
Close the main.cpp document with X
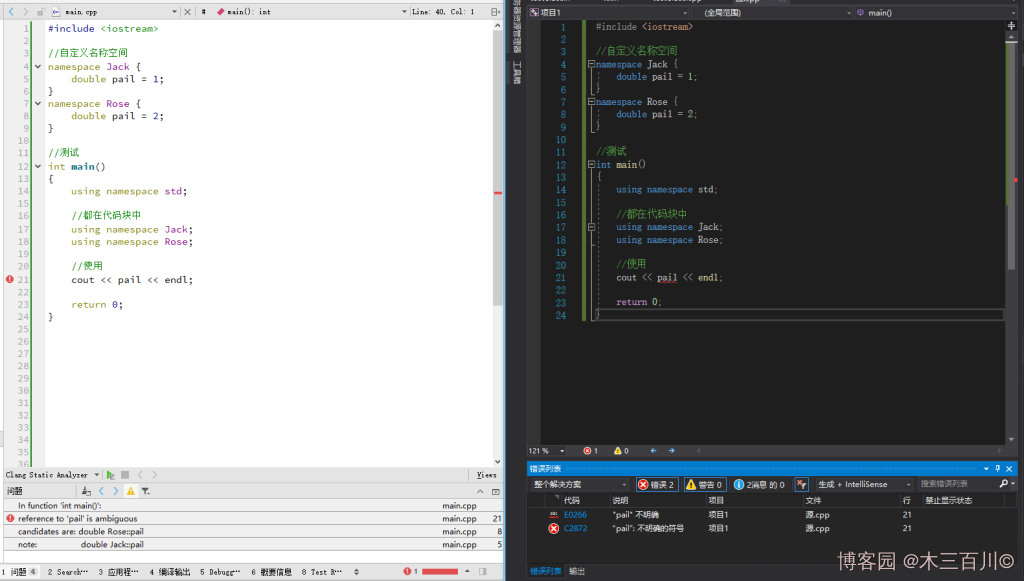click(x=186, y=12)
